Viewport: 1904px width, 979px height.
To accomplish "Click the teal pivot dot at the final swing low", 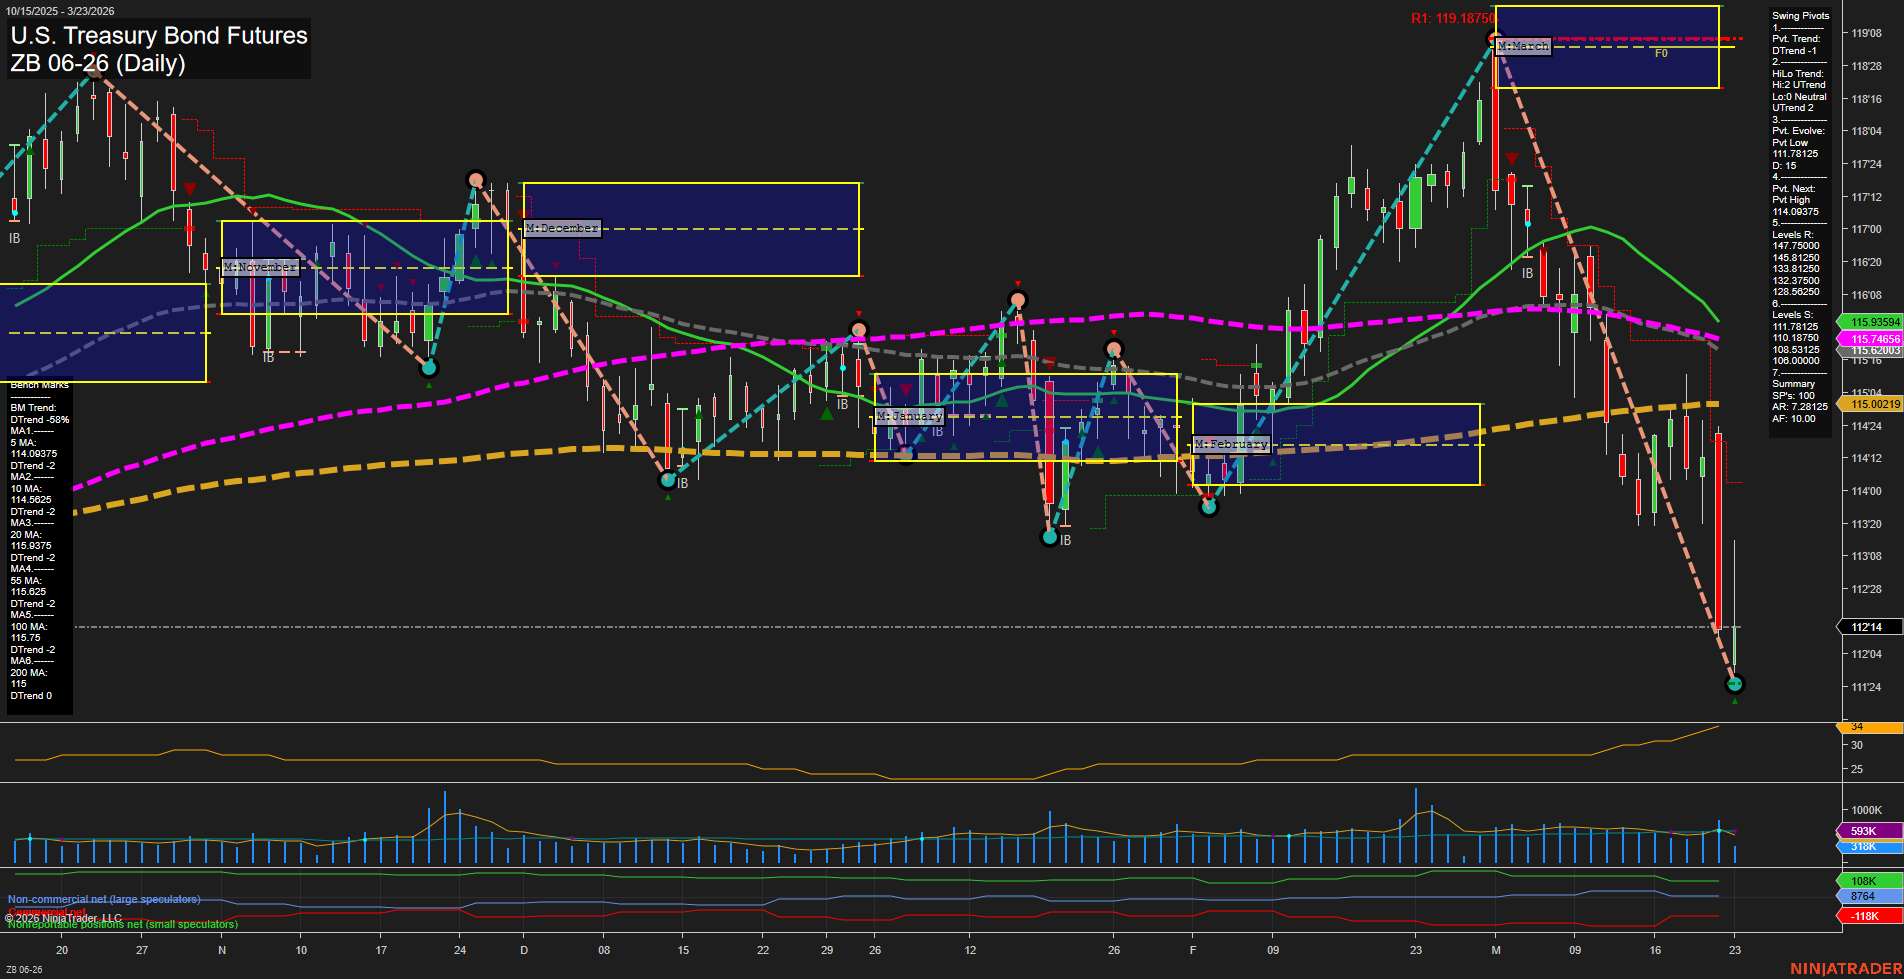I will click(1735, 684).
